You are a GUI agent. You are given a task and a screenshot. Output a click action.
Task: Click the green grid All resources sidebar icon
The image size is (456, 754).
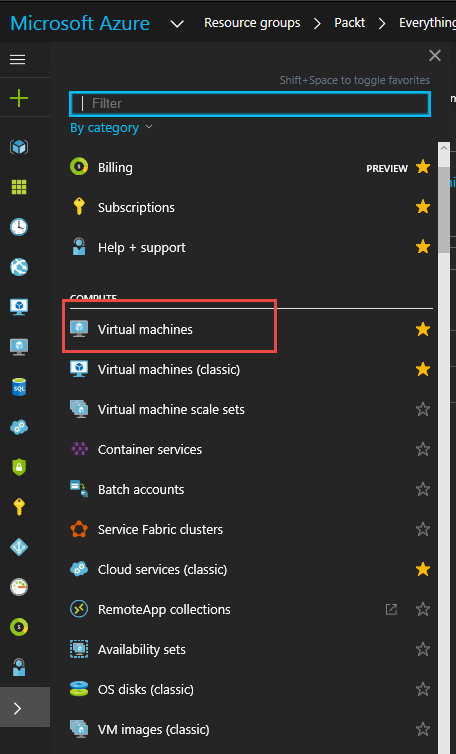click(x=19, y=187)
